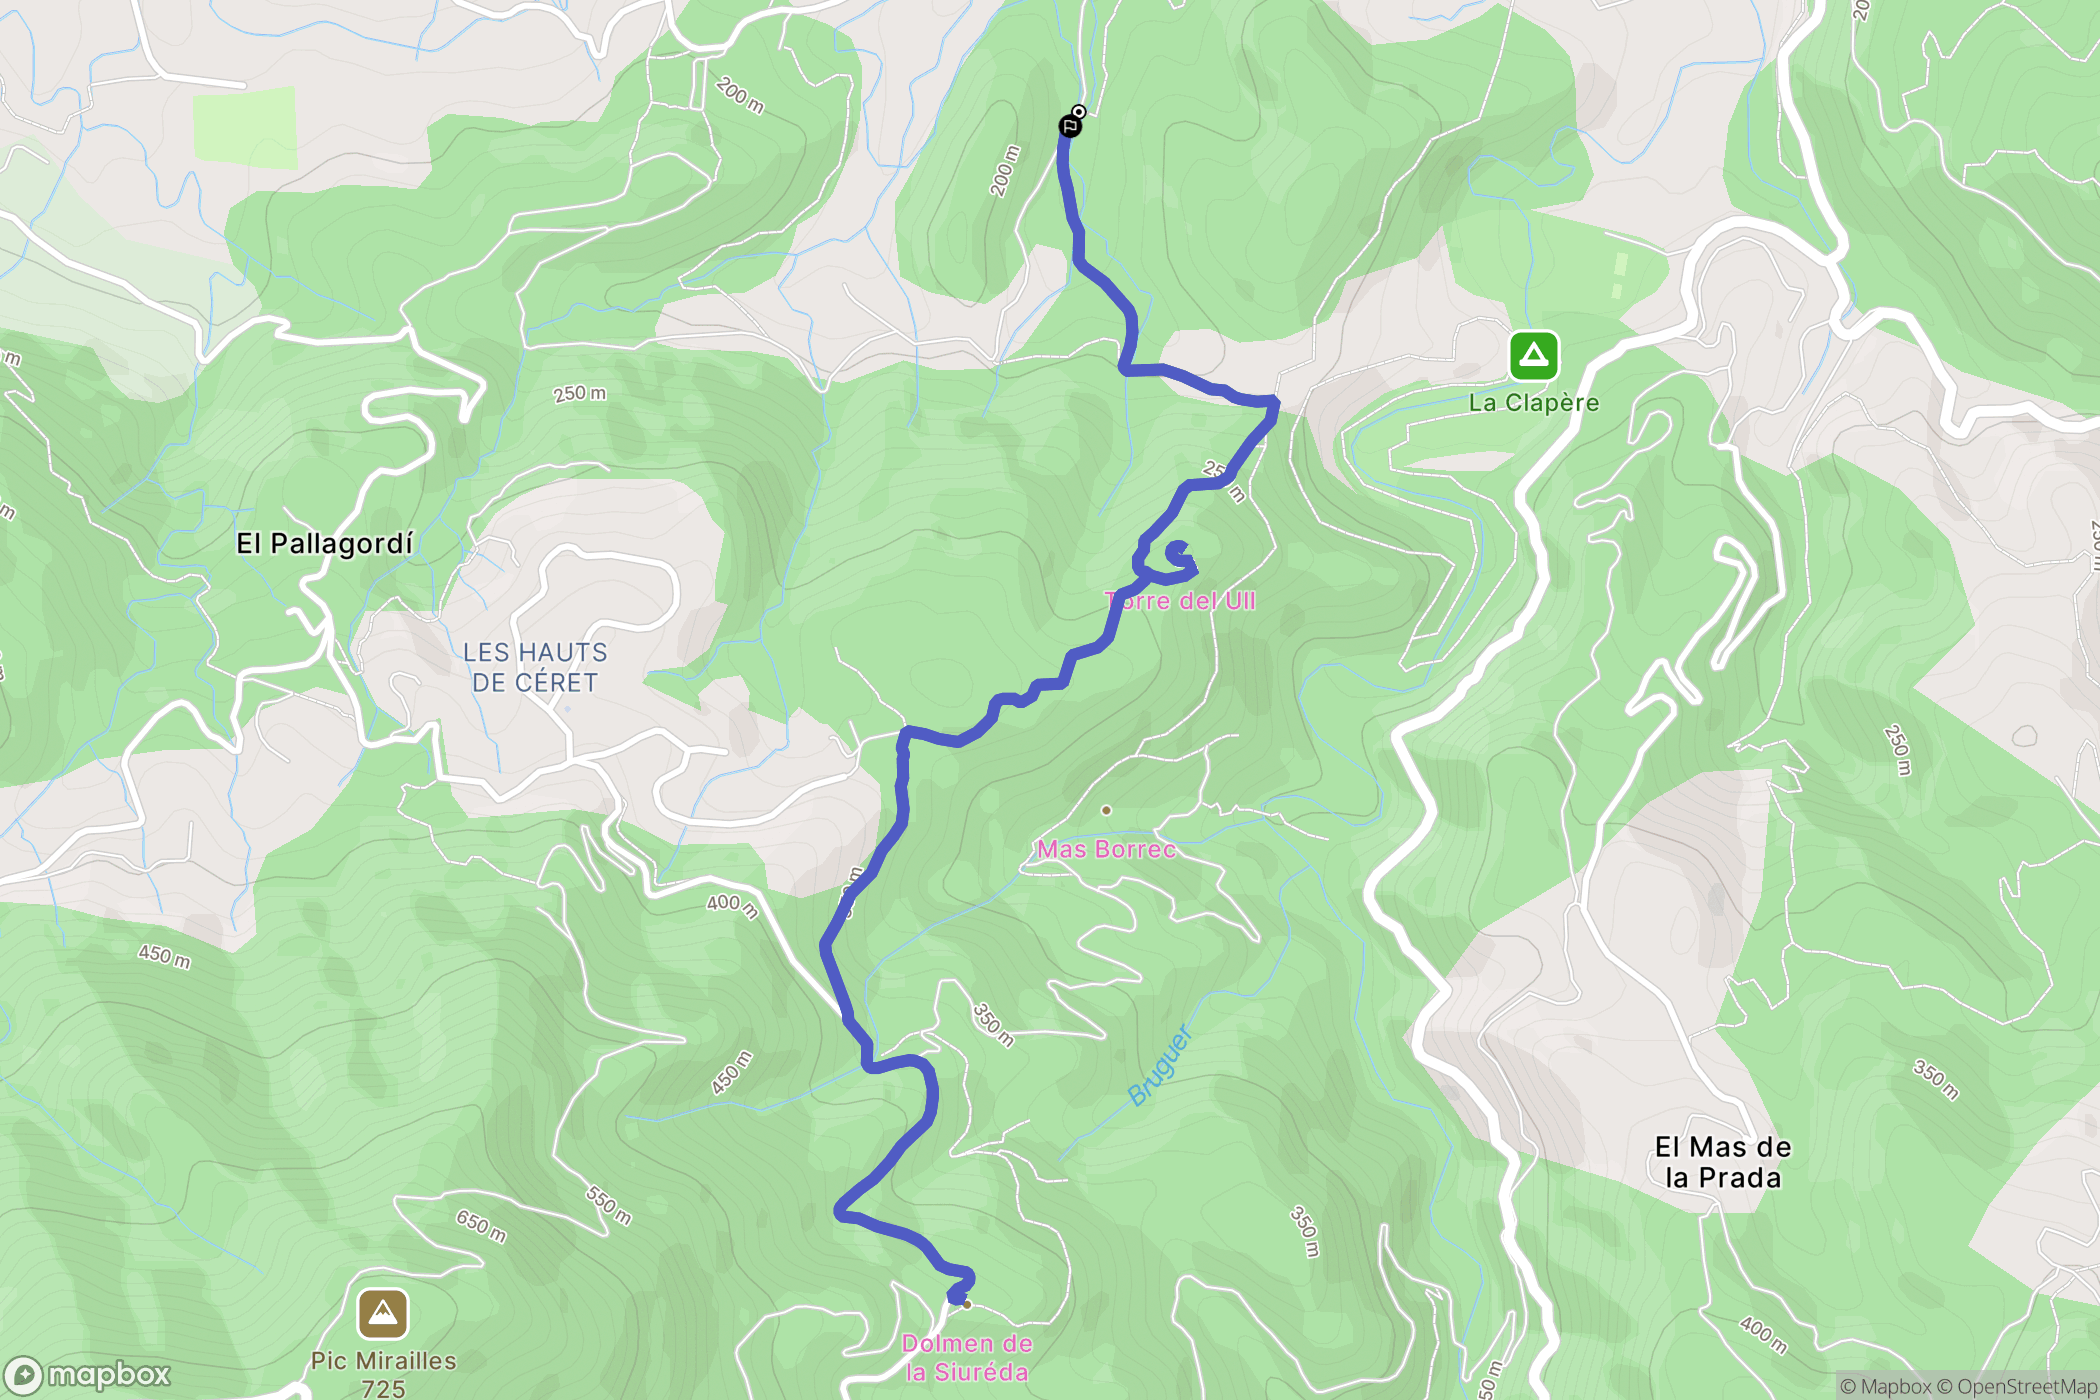Screen dimensions: 2100x1400
Task: Click the La Clapère text label
Action: pyautogui.click(x=1534, y=403)
